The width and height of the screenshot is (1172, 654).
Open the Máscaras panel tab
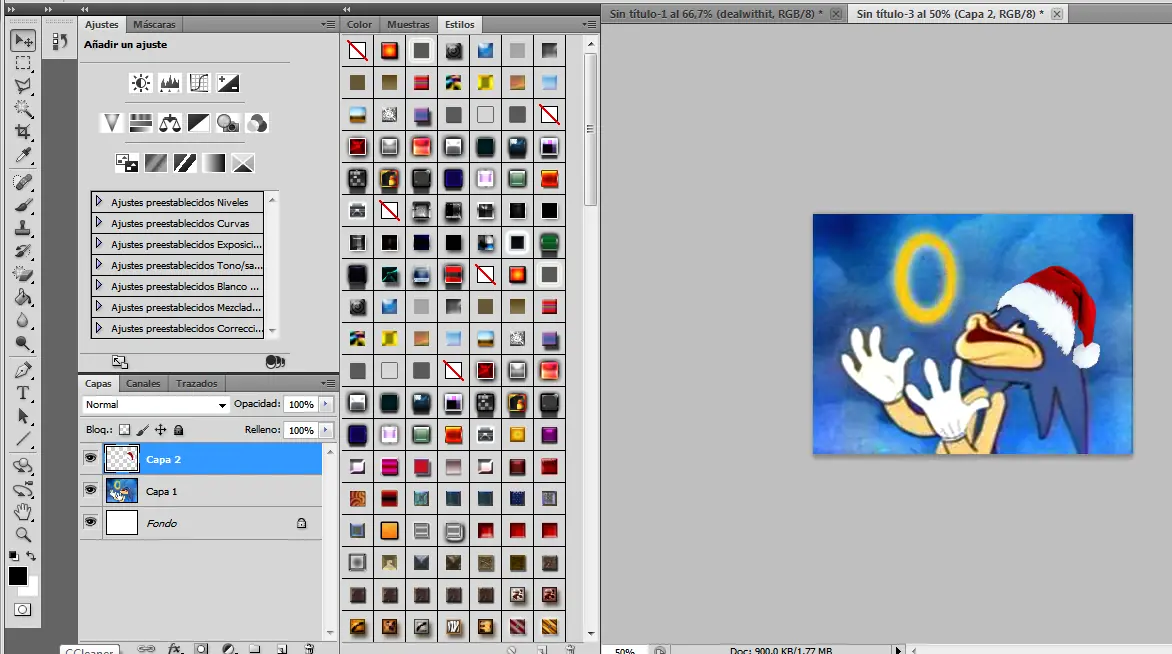coord(153,24)
